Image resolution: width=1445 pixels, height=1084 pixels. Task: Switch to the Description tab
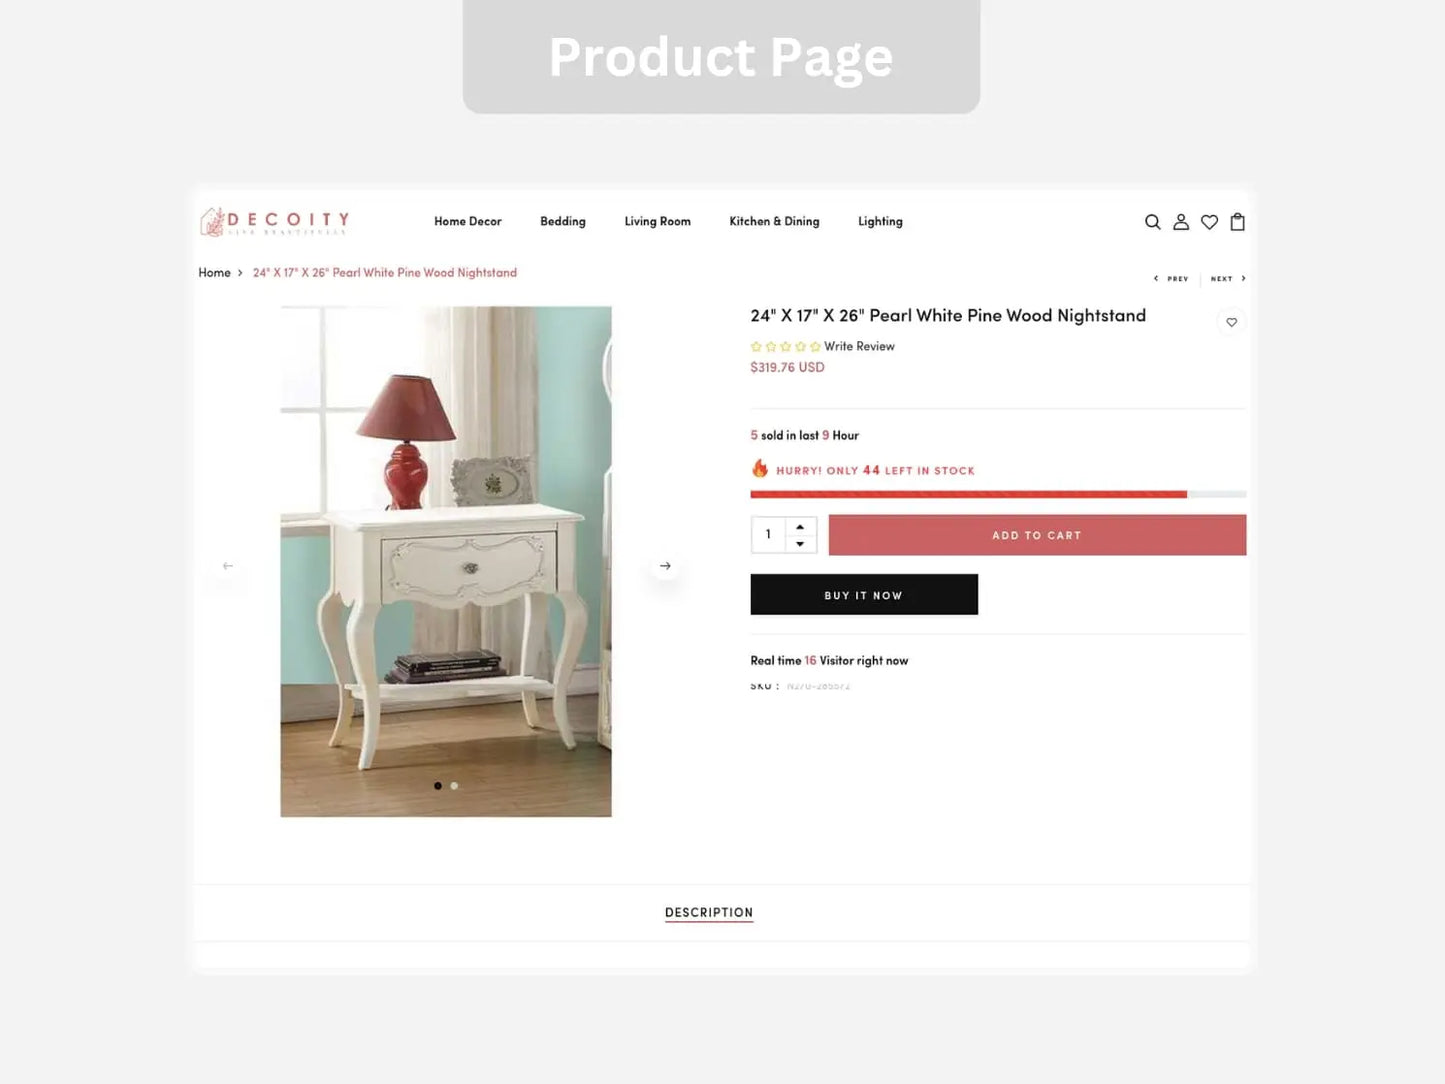[709, 912]
